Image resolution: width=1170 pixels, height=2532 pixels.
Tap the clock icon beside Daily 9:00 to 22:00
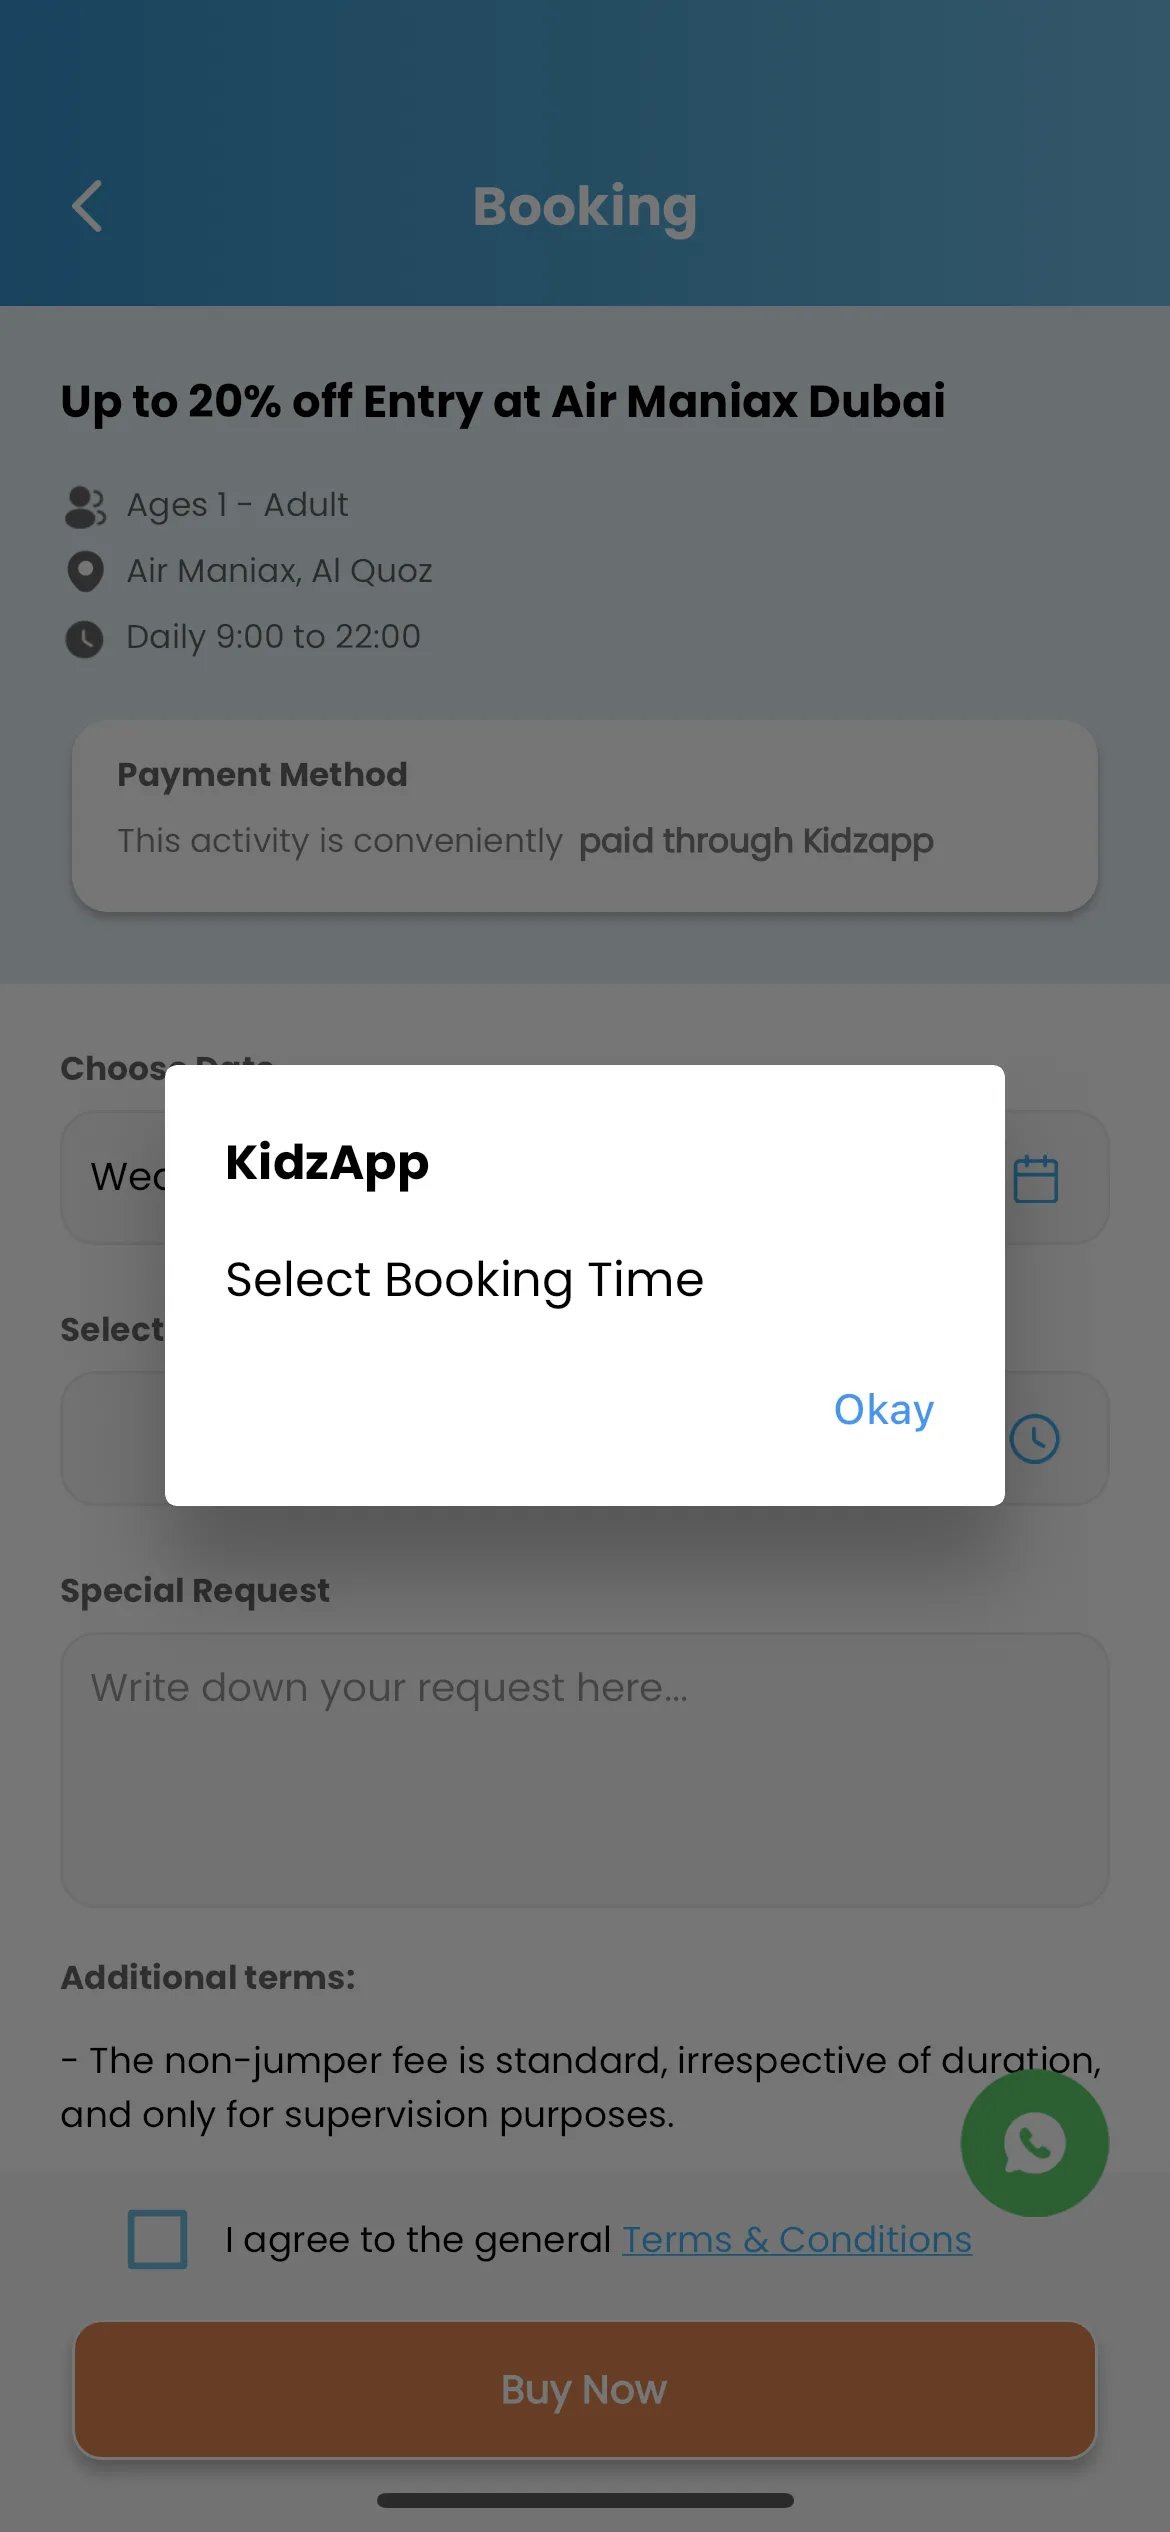pos(84,638)
